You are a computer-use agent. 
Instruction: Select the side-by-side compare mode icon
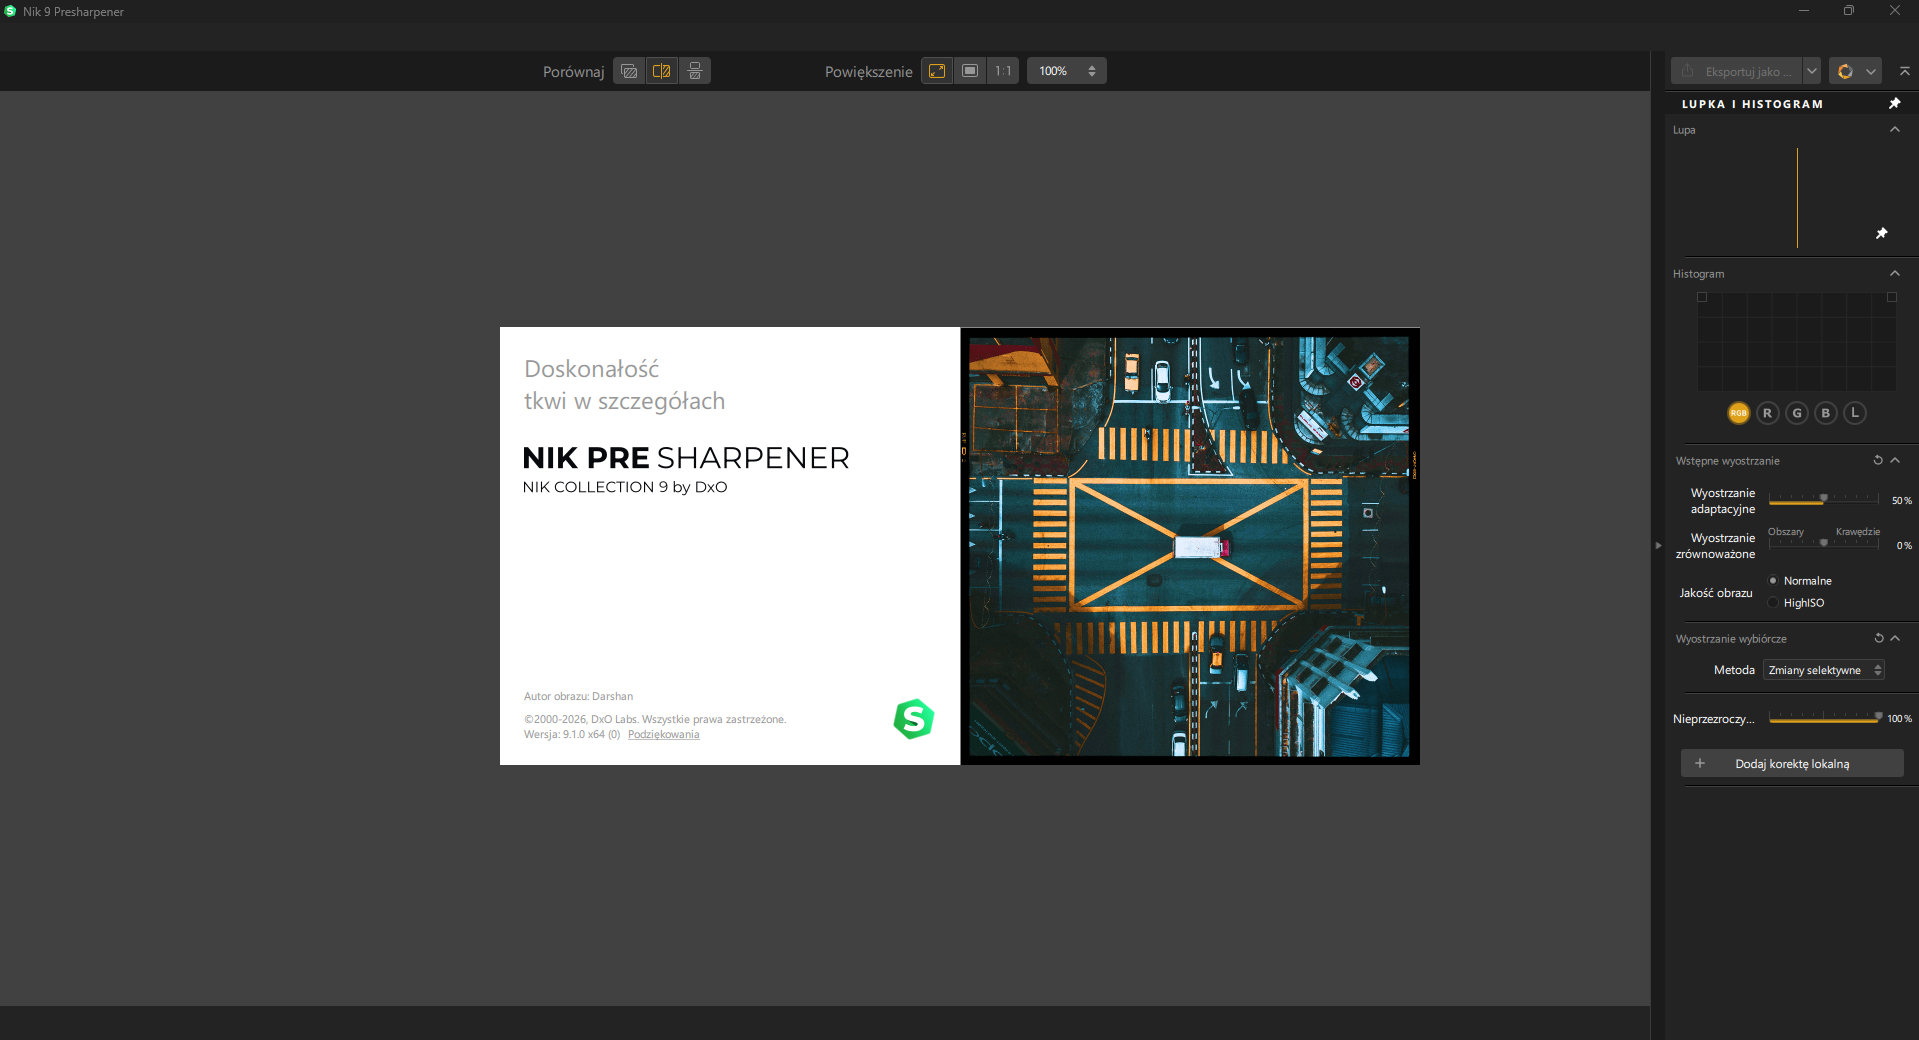click(695, 71)
